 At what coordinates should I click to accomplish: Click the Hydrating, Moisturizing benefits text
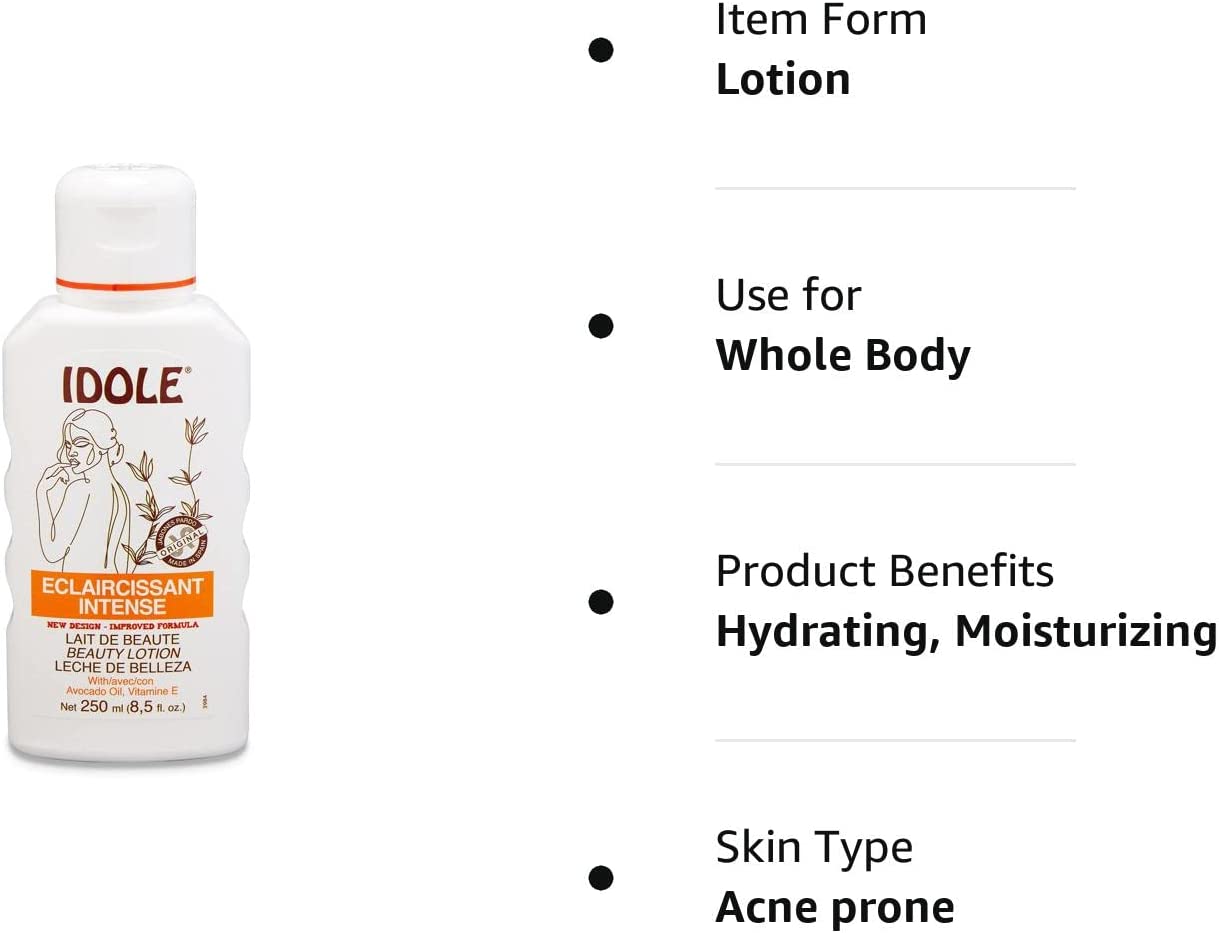pyautogui.click(x=966, y=632)
